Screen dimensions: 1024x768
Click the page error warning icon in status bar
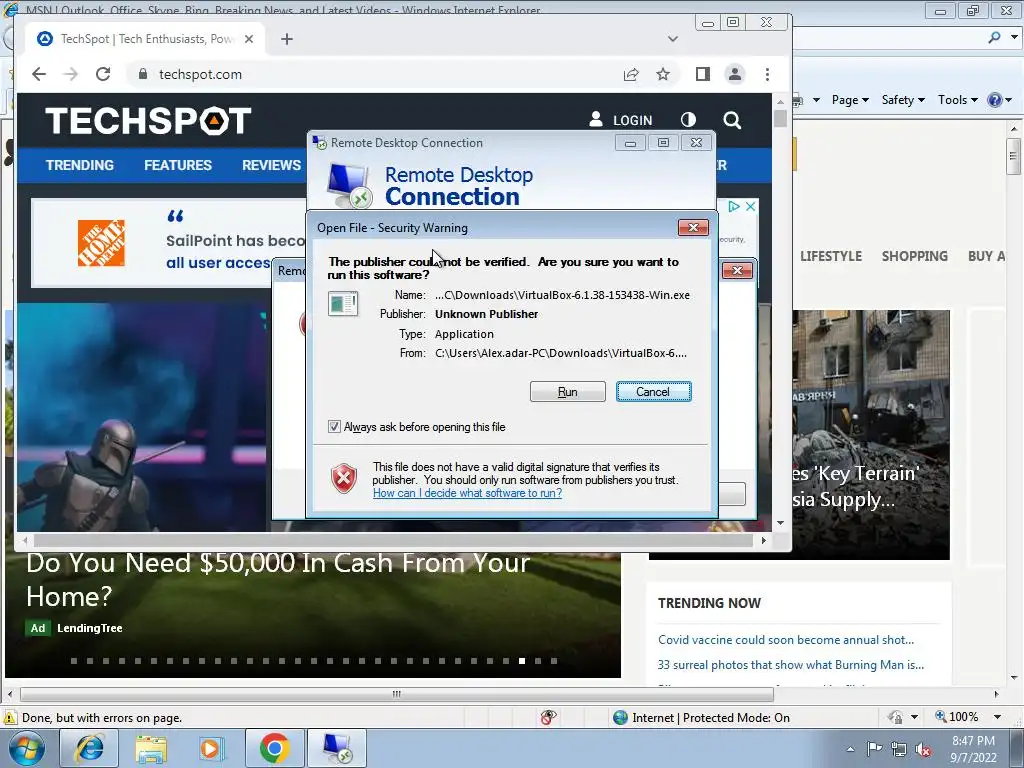tap(9, 717)
